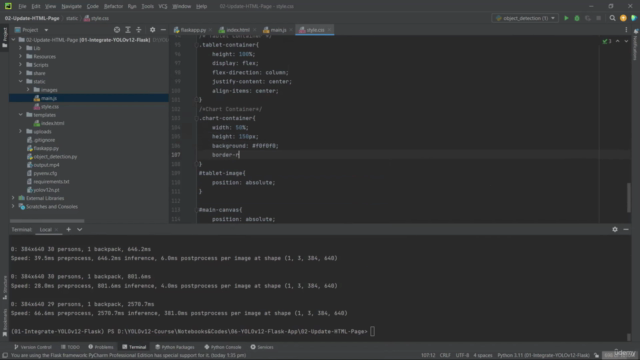Click the stop run button
Image resolution: width=640 pixels, height=360 pixels.
coord(599,18)
